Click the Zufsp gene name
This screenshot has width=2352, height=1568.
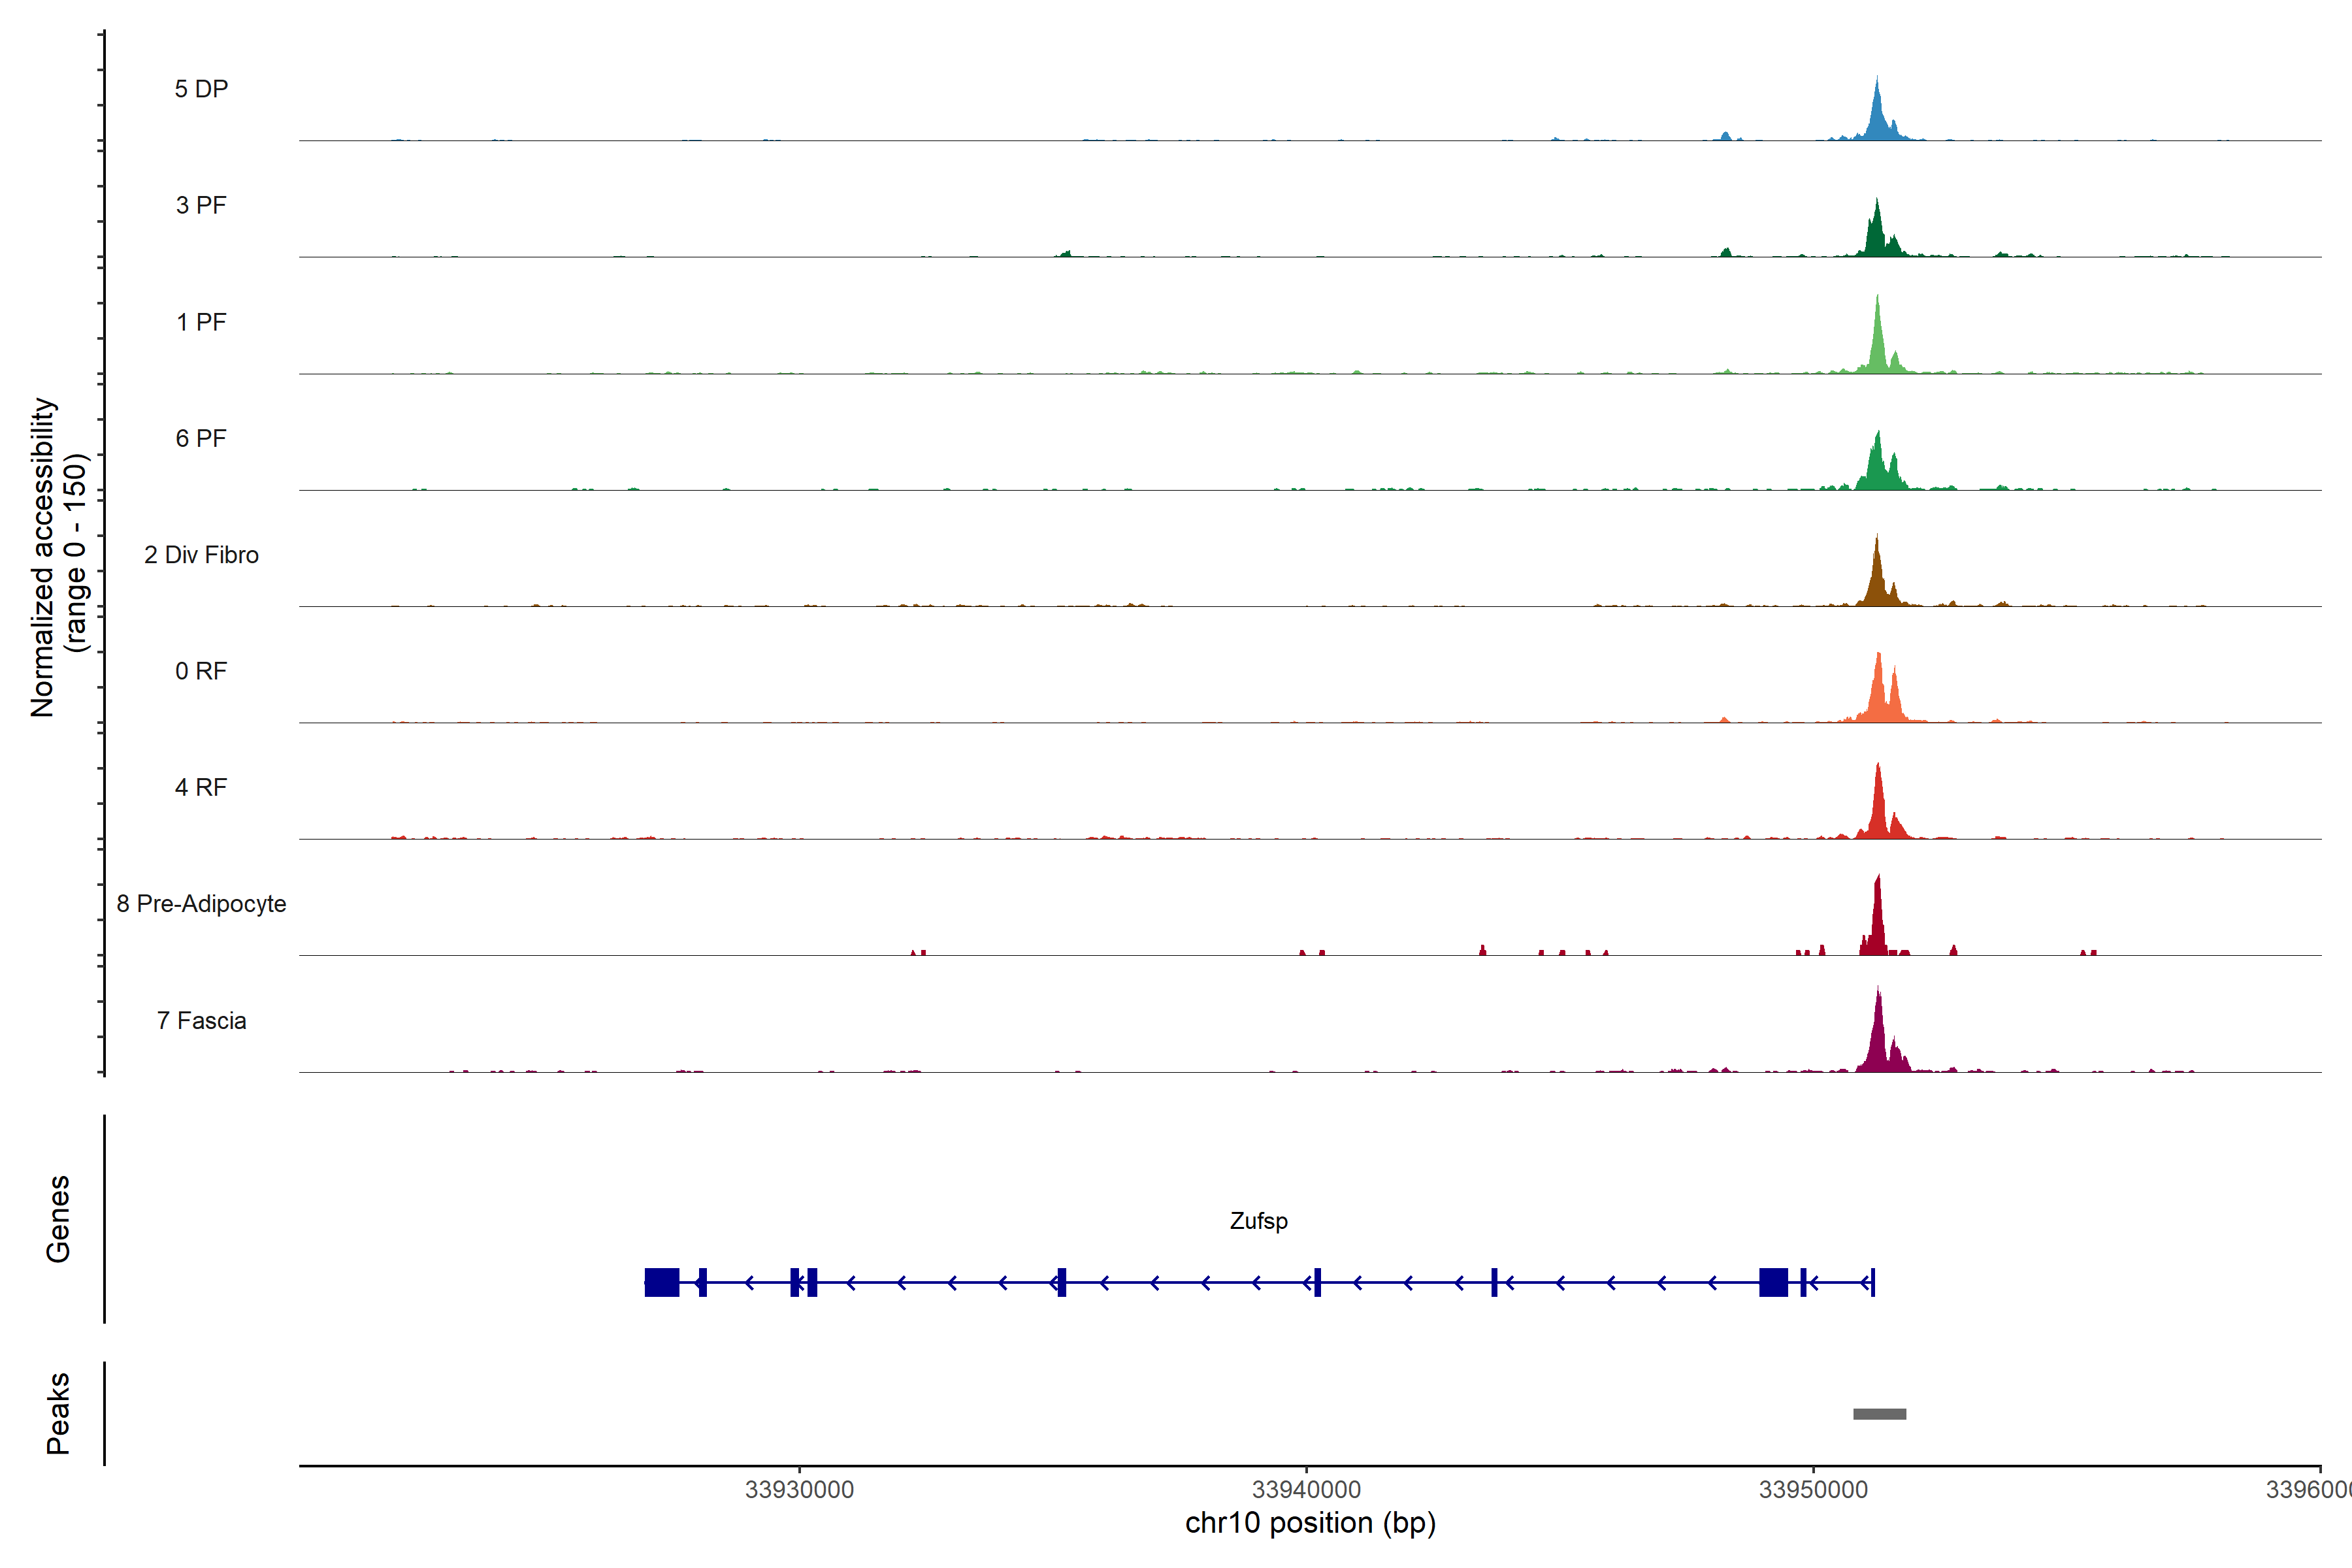click(x=1258, y=1221)
